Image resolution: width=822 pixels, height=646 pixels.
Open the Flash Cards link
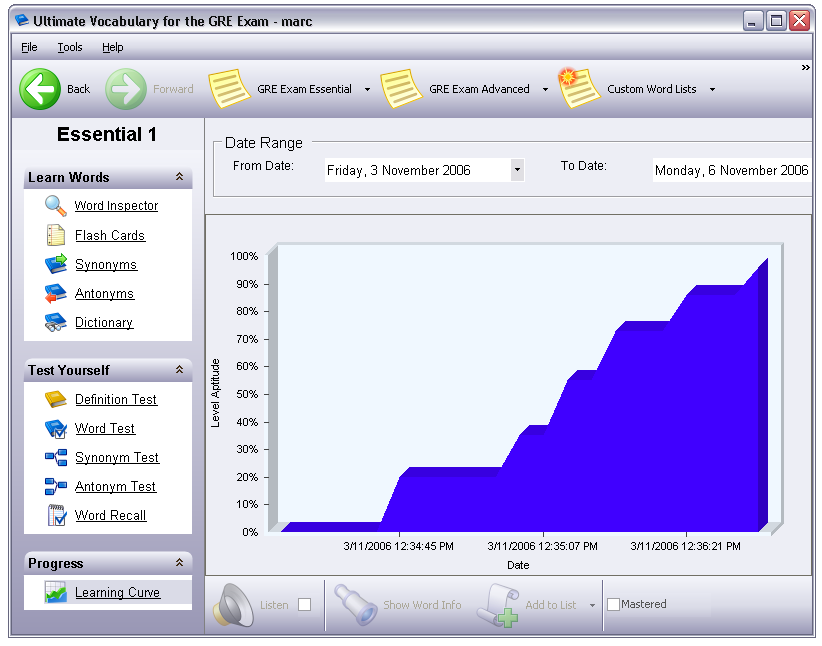(x=110, y=235)
